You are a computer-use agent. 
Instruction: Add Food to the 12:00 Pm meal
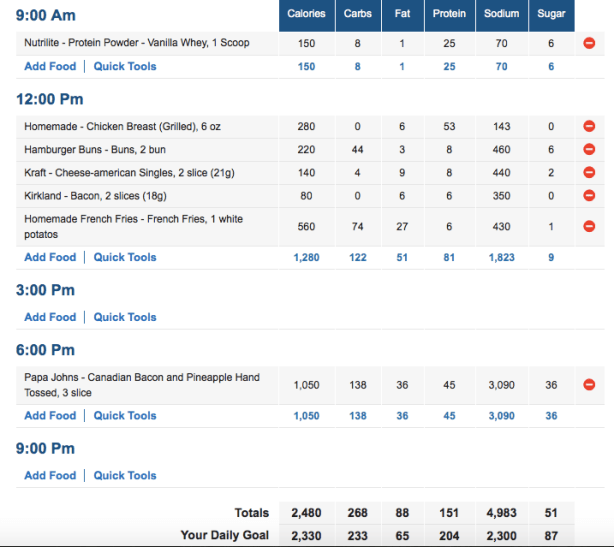pos(50,257)
